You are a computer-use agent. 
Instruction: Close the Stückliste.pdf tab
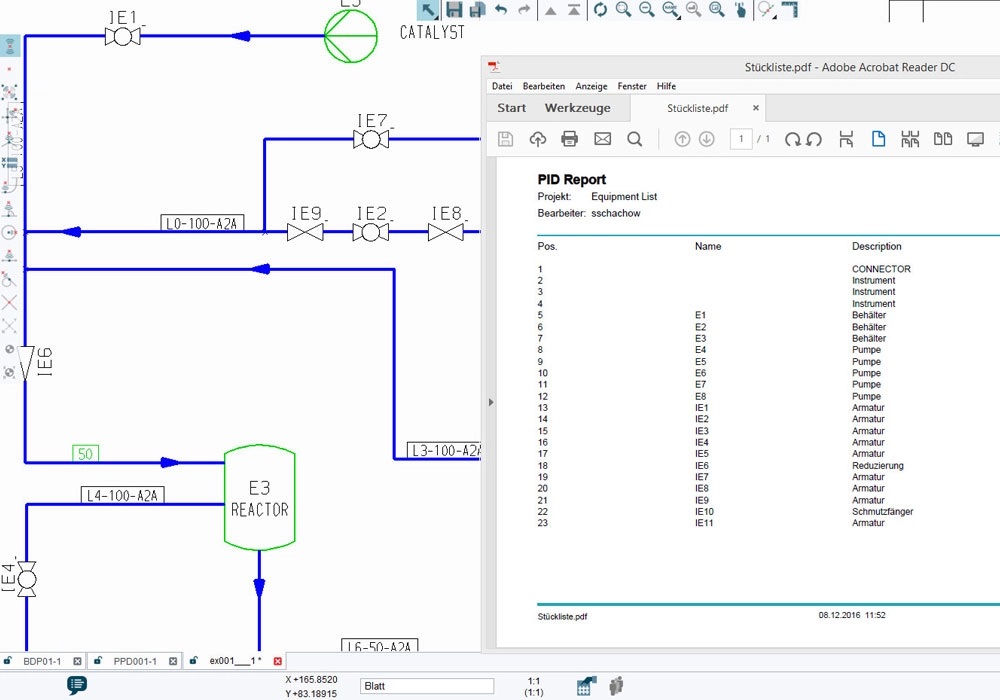756,108
